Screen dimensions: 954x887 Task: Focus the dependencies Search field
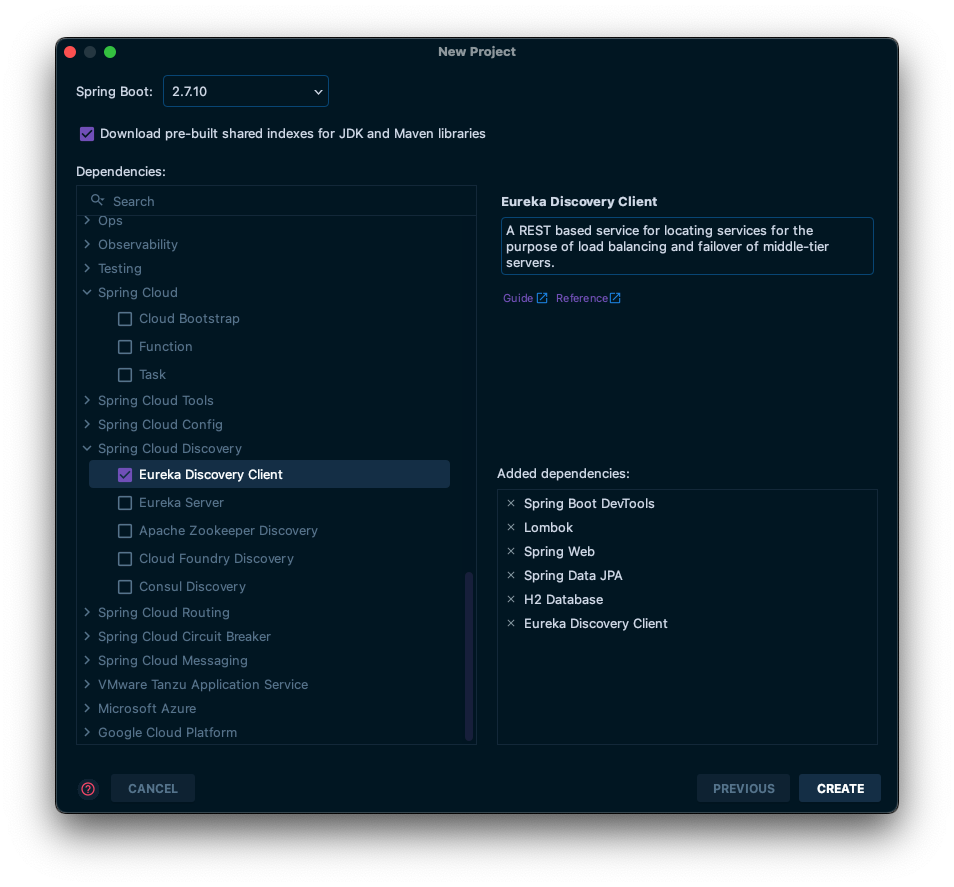point(276,201)
